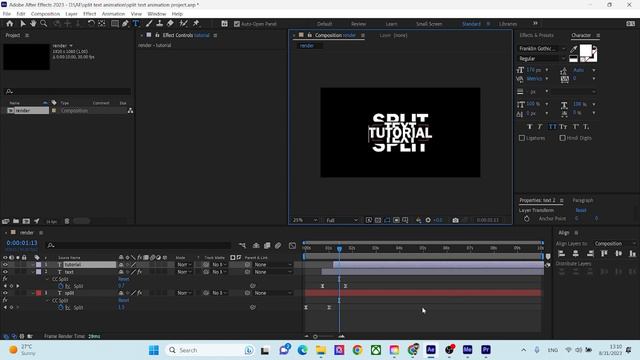Collapse CC Split effect under text layer

pyautogui.click(x=48, y=279)
